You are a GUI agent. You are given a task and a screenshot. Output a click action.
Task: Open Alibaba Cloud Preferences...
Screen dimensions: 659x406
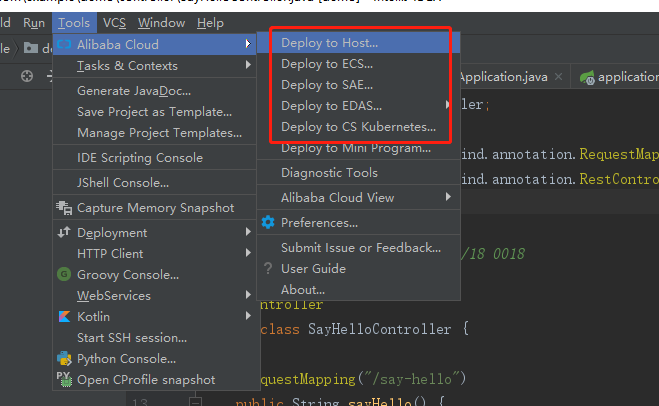click(359, 223)
